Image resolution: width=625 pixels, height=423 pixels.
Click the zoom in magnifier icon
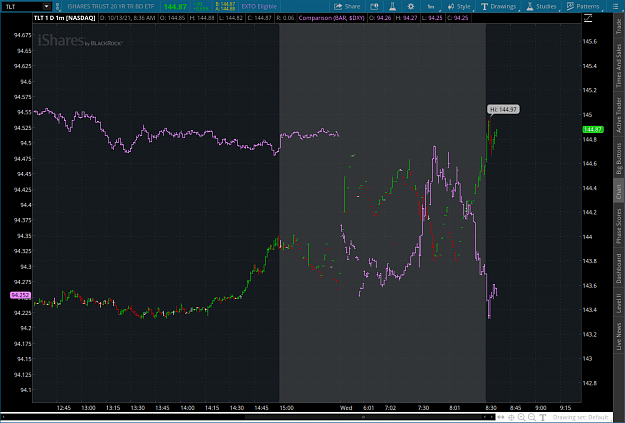point(521,417)
